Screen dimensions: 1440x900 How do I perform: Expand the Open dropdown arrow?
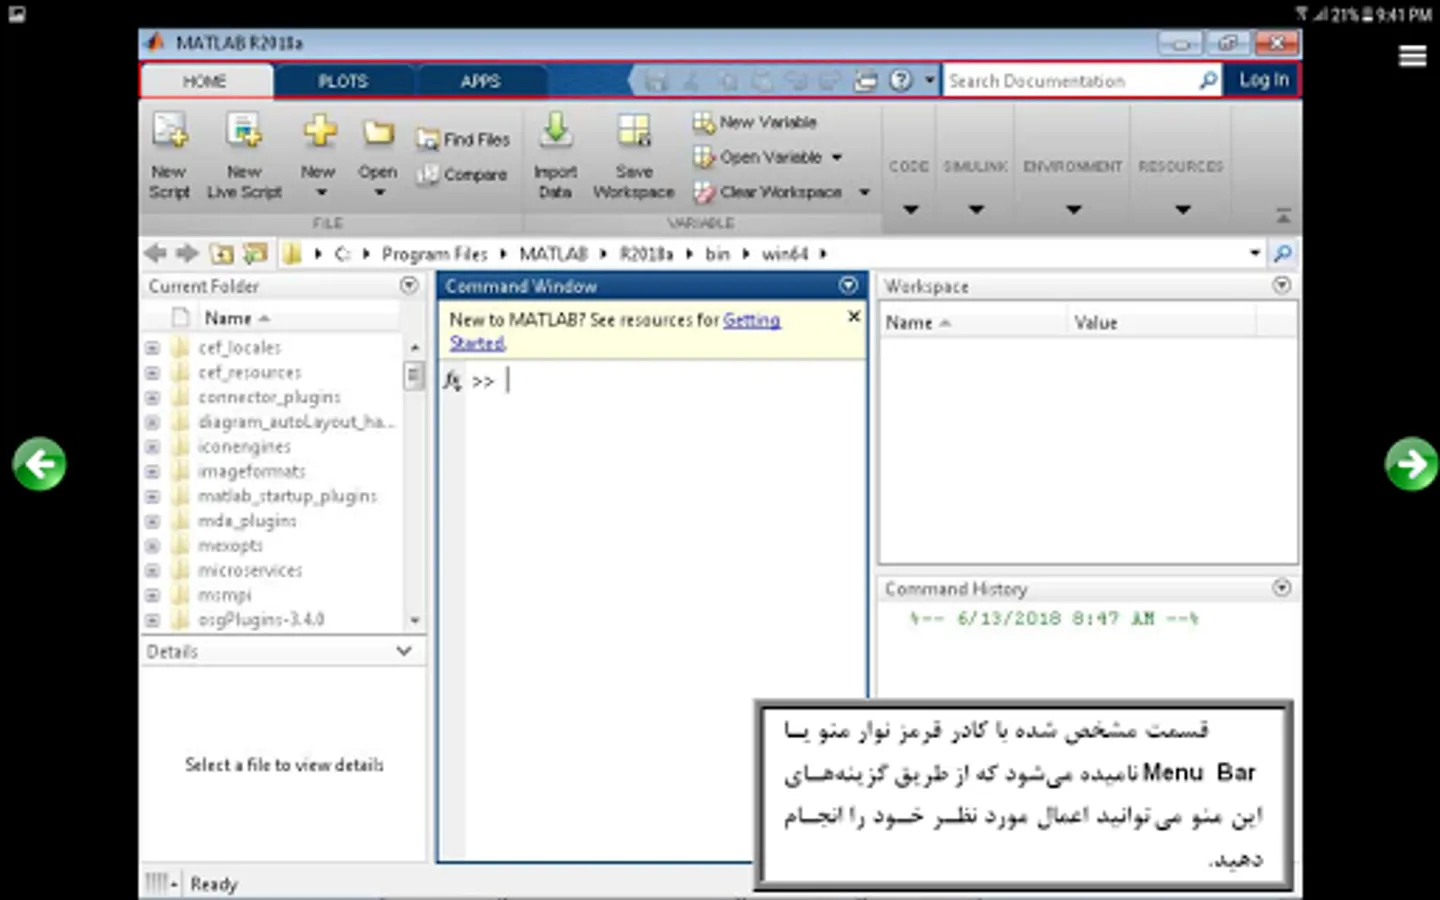coord(379,193)
